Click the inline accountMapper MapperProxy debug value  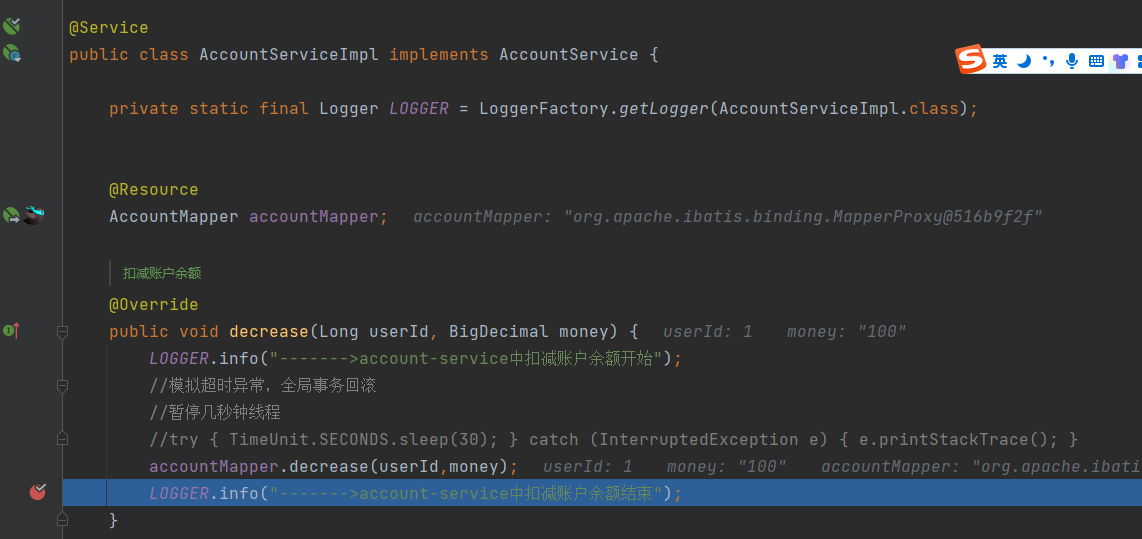727,217
